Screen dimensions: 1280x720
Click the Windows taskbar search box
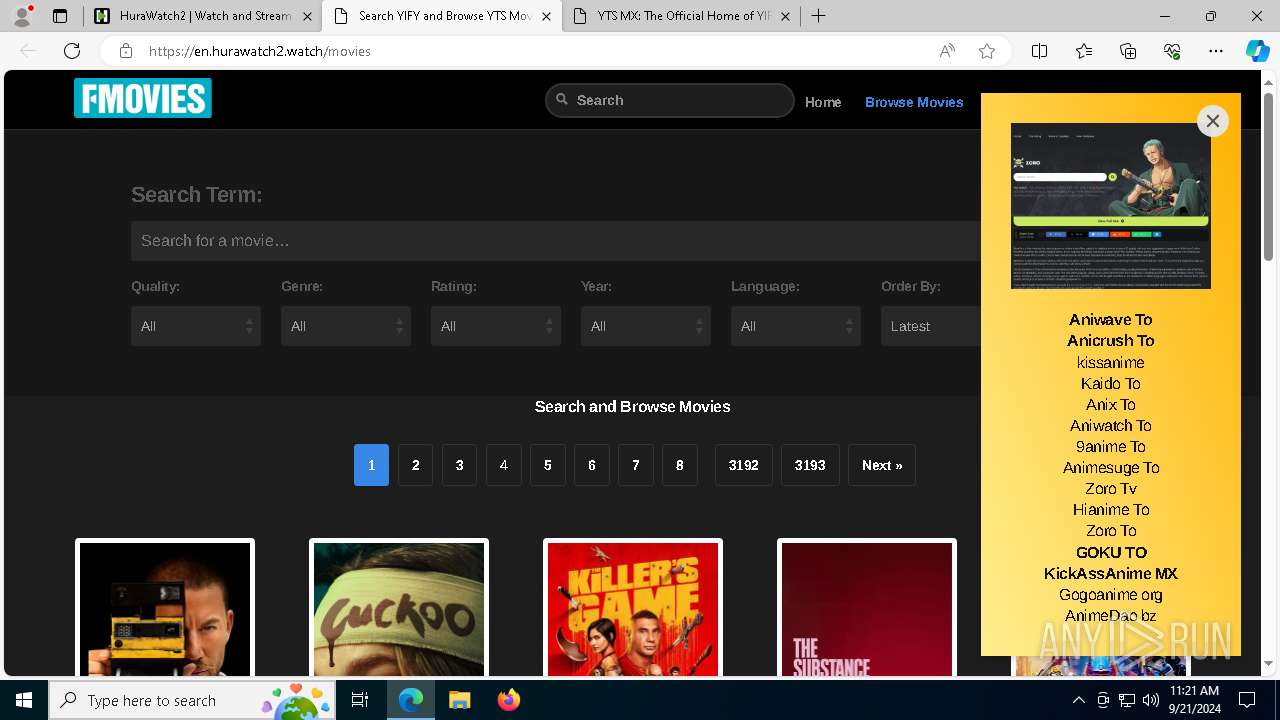[194, 700]
